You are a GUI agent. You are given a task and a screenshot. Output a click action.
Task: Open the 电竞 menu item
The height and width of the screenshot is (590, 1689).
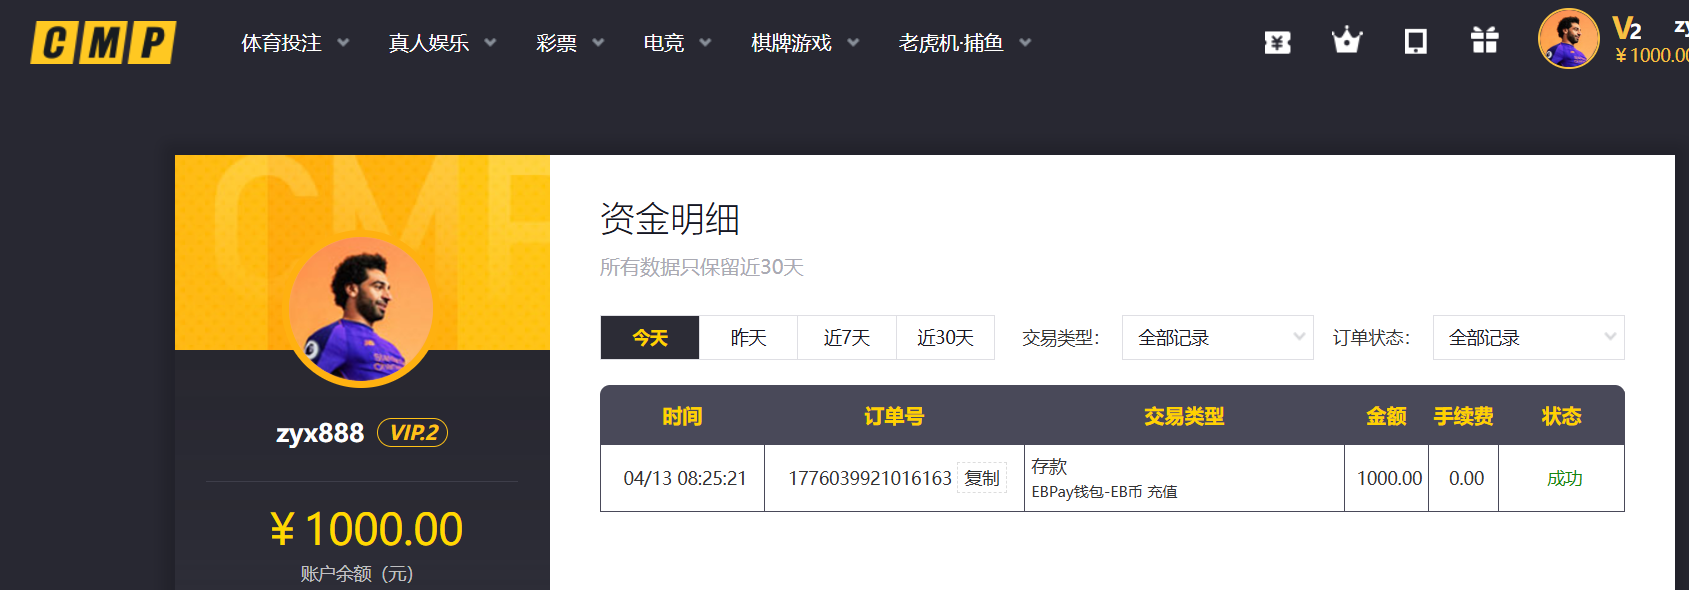coord(677,43)
